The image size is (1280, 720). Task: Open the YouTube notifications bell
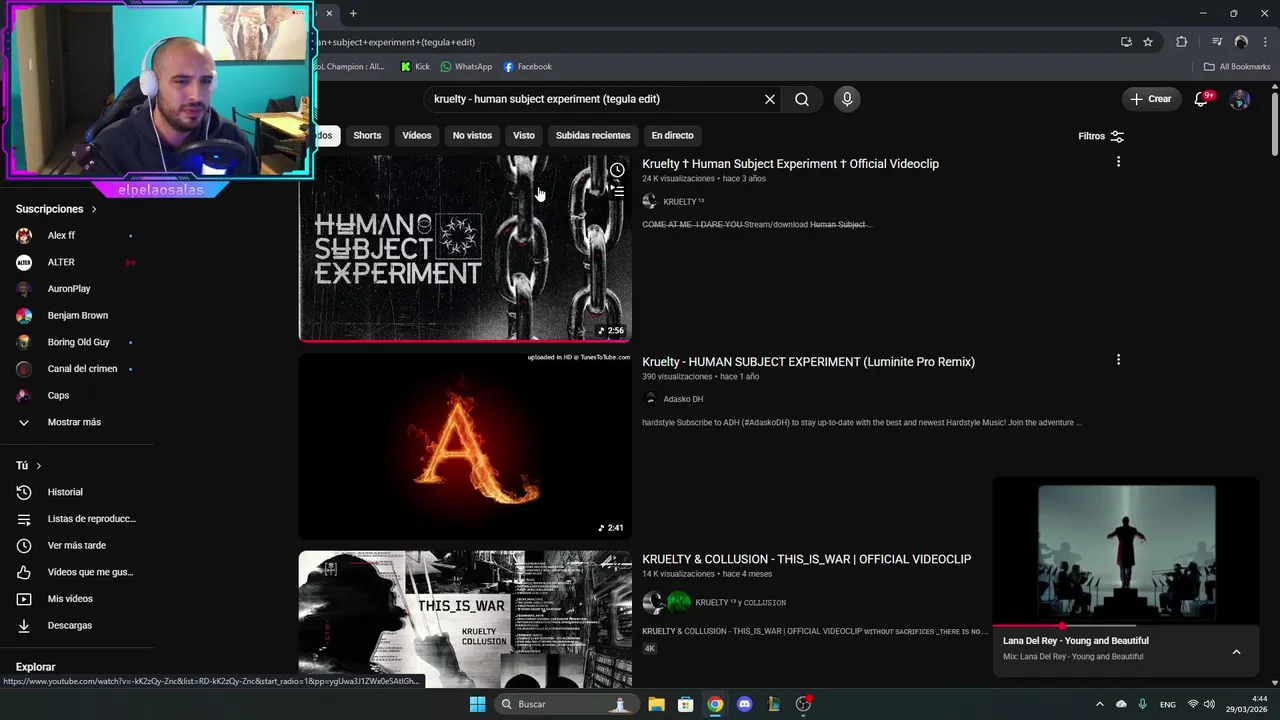(1203, 99)
